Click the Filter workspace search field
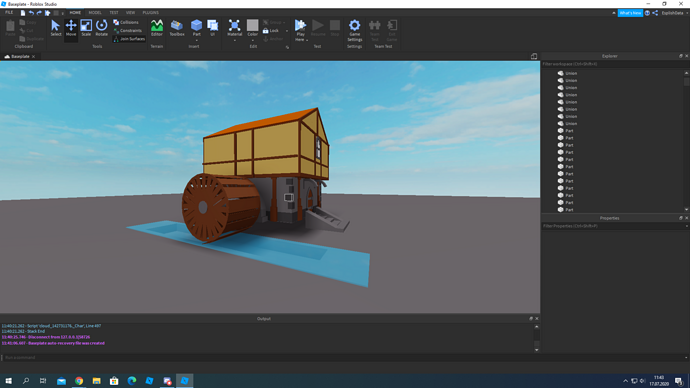Screen dimensions: 690x388 coord(615,64)
